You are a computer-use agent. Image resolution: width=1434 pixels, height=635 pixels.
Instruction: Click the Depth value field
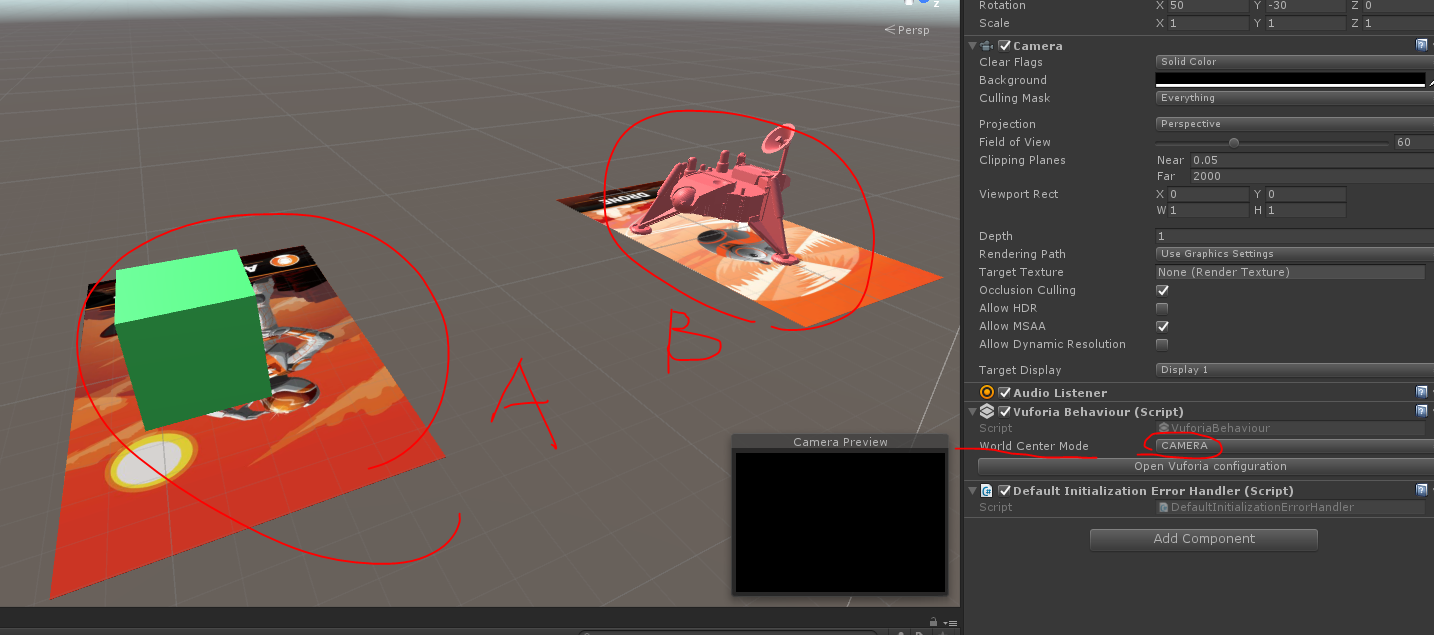[x=1295, y=236]
